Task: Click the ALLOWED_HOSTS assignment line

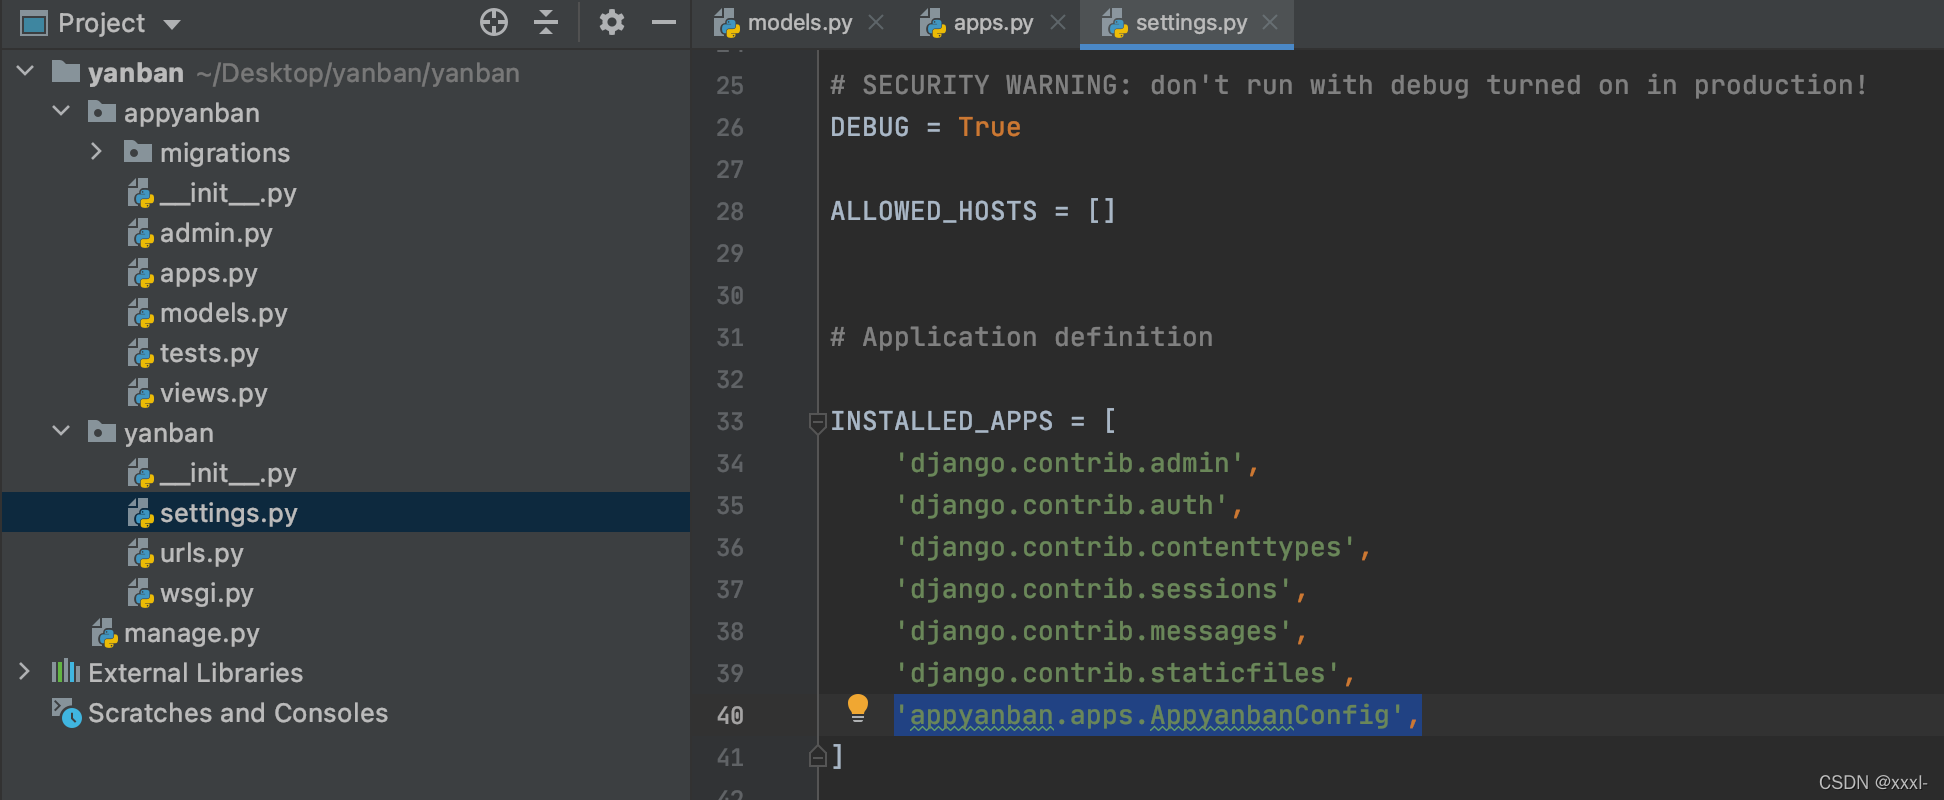Action: click(973, 212)
